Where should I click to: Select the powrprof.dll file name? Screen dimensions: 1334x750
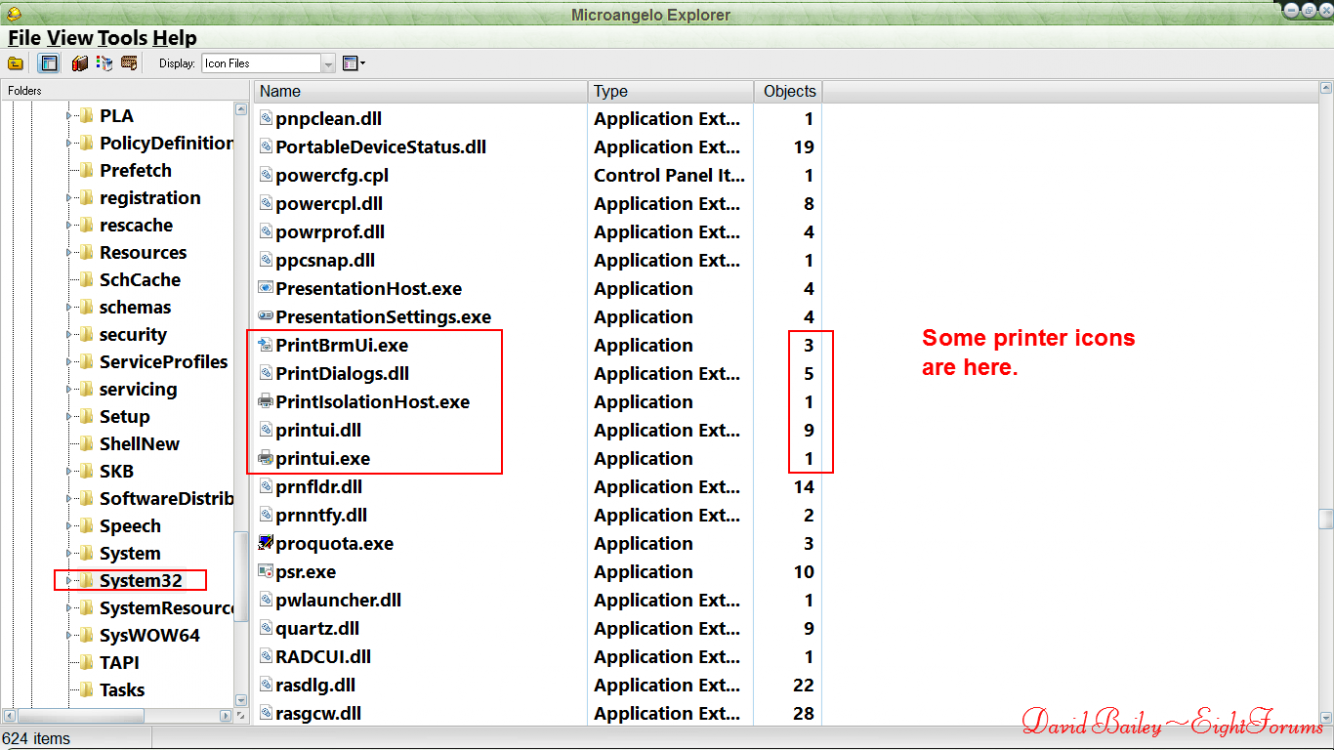(x=330, y=232)
